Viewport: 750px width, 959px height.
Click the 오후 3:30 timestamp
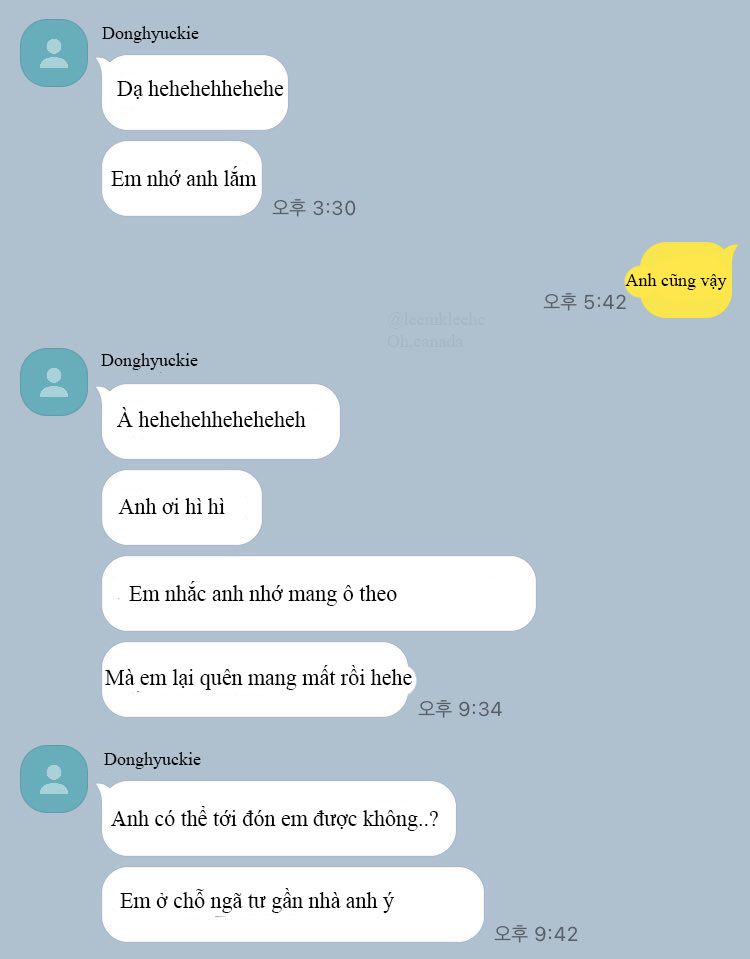point(314,208)
